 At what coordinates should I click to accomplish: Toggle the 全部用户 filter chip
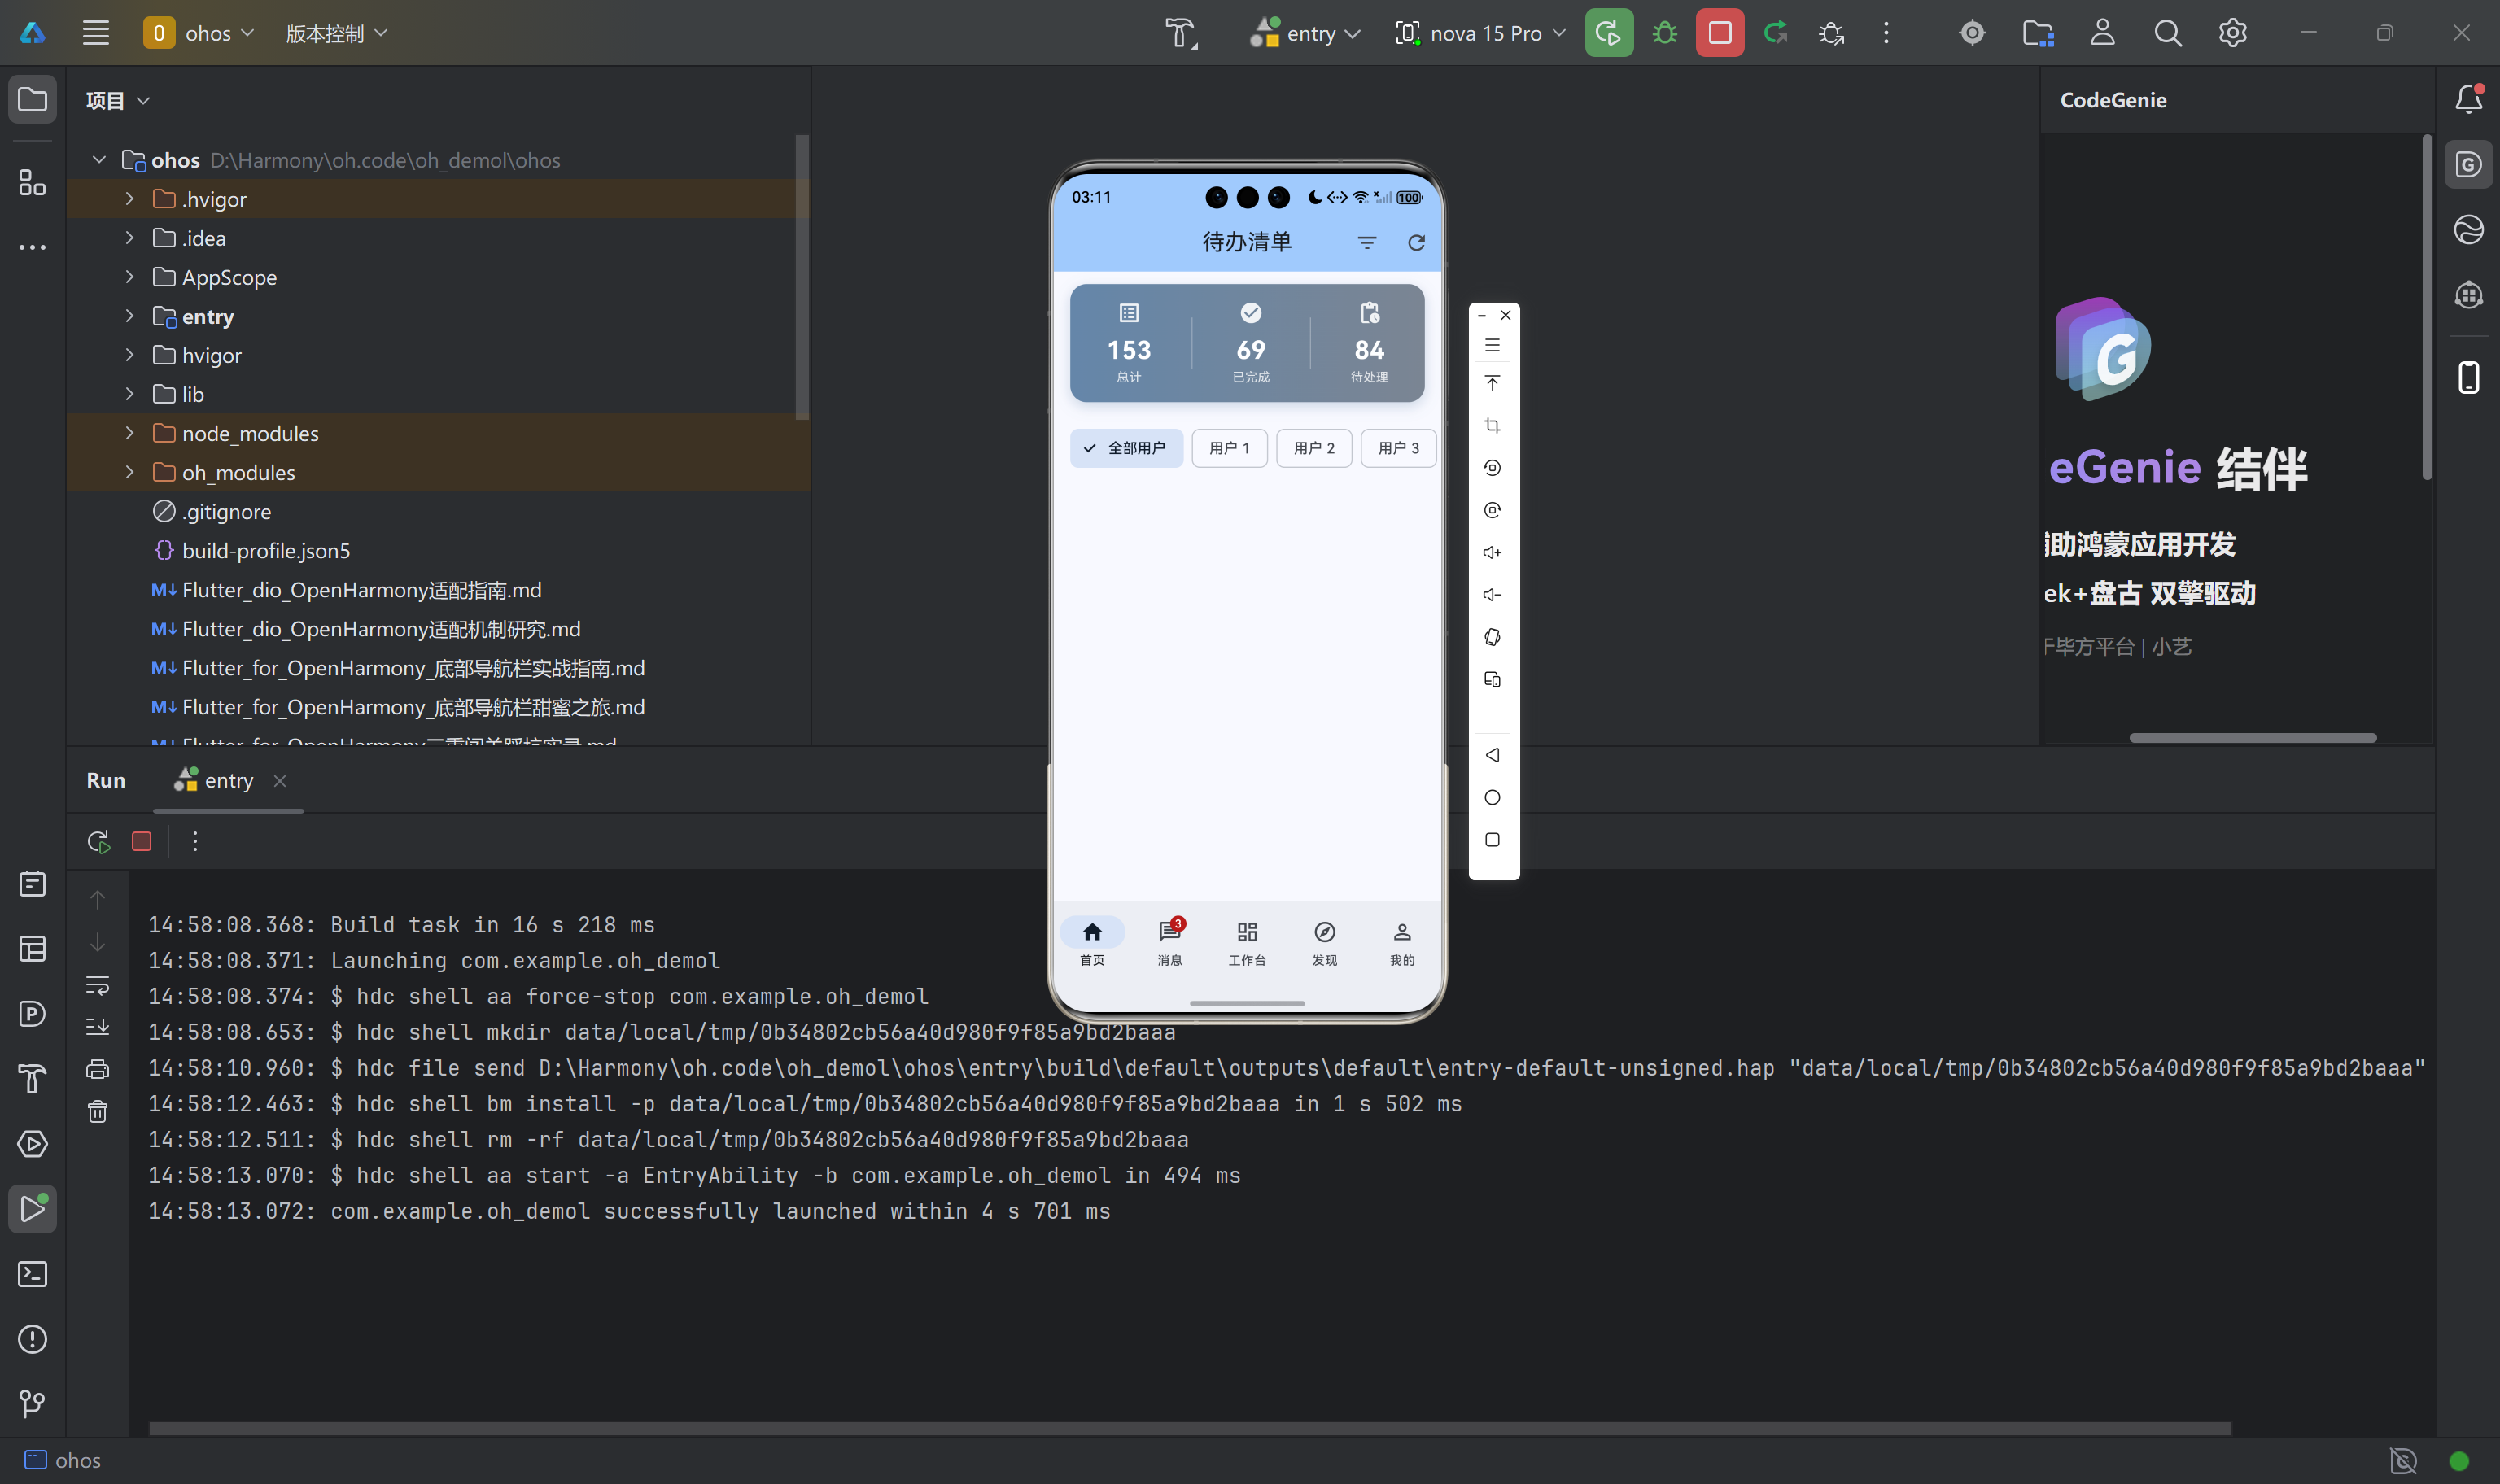[x=1126, y=448]
